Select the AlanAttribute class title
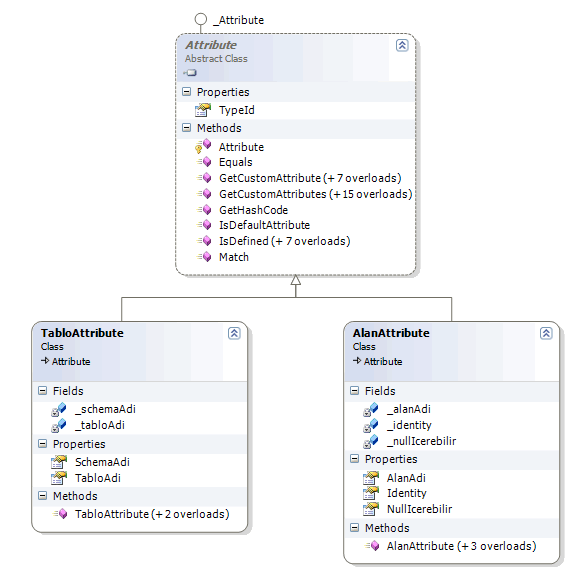 pyautogui.click(x=391, y=333)
